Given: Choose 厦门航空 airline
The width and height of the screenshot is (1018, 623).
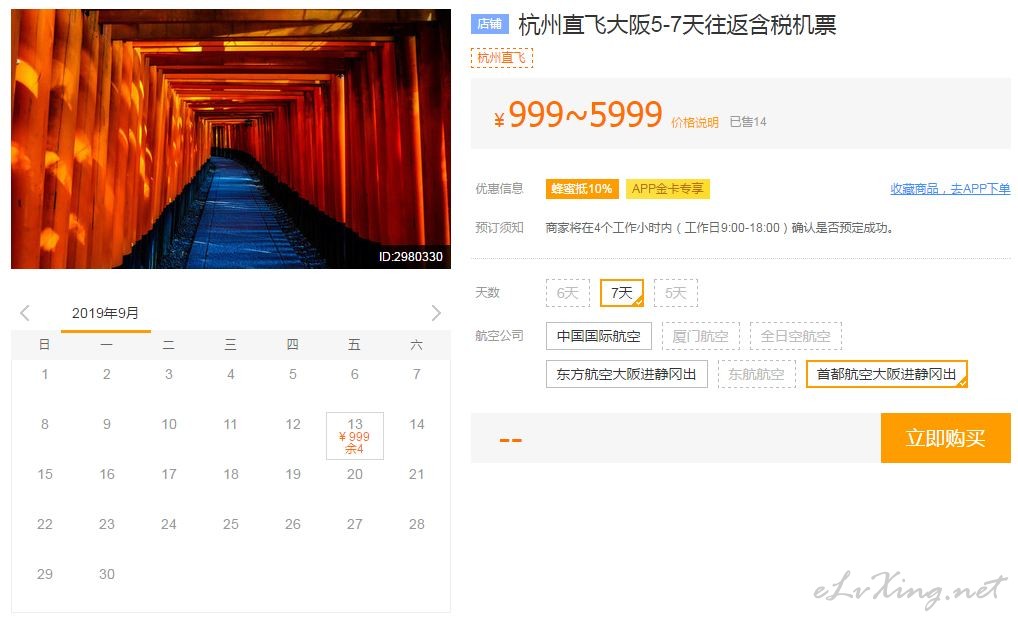Looking at the screenshot, I should coord(701,336).
